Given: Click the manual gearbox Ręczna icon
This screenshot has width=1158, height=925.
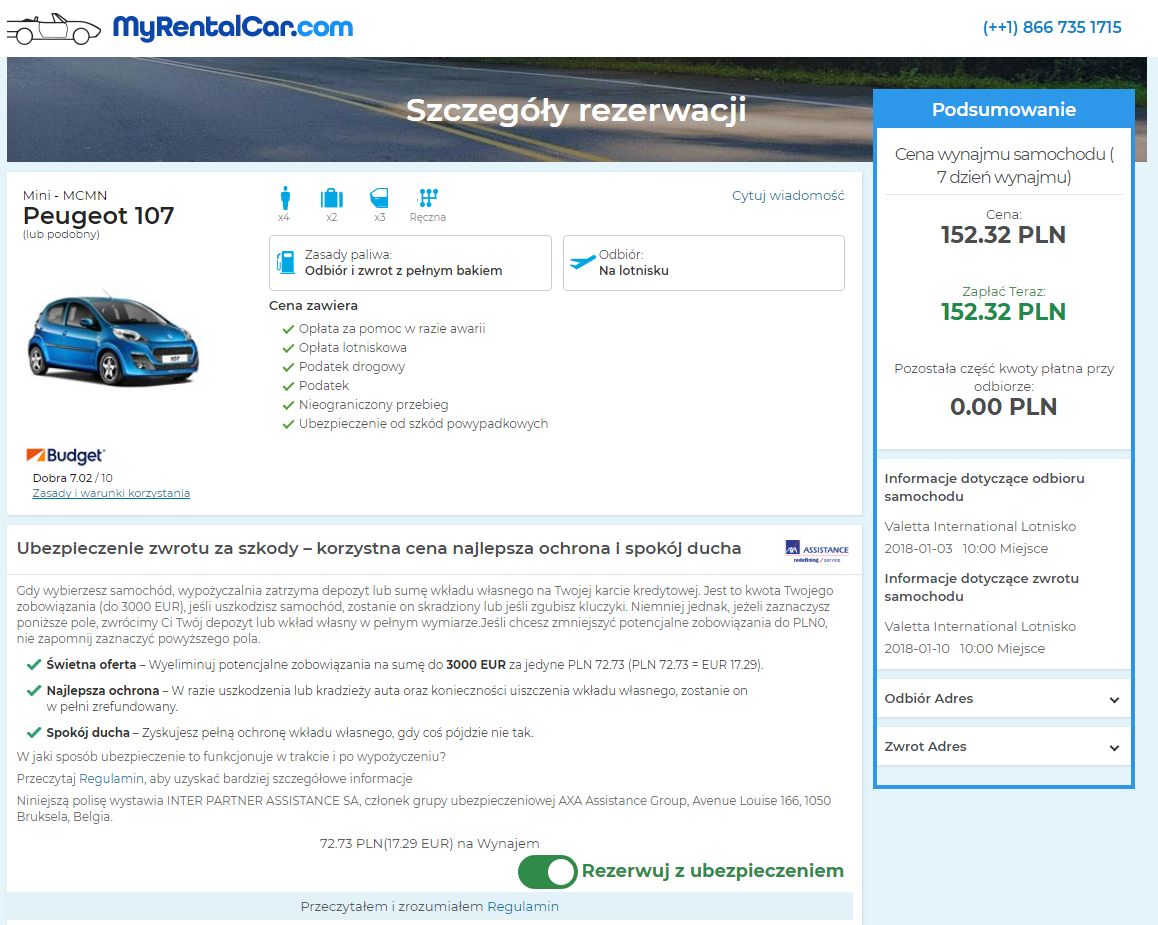Looking at the screenshot, I should 428,197.
